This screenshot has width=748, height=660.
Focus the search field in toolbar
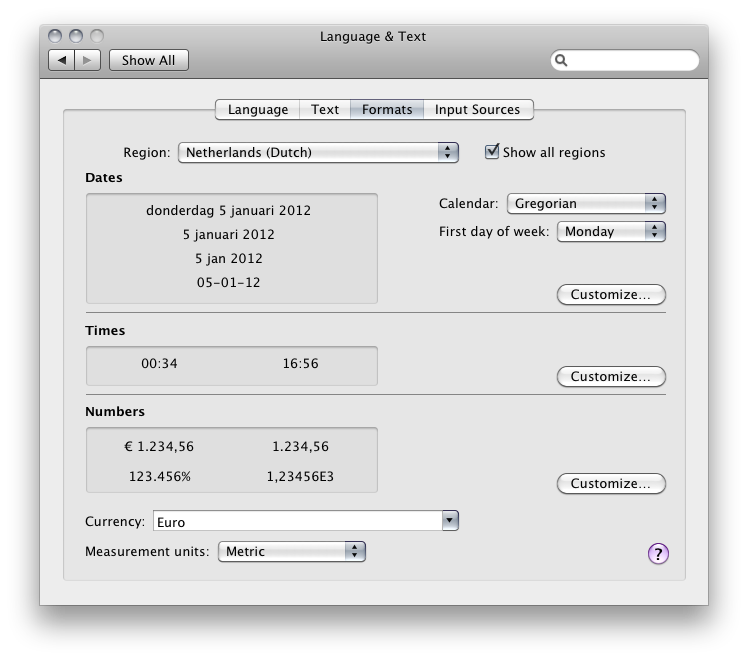click(625, 60)
